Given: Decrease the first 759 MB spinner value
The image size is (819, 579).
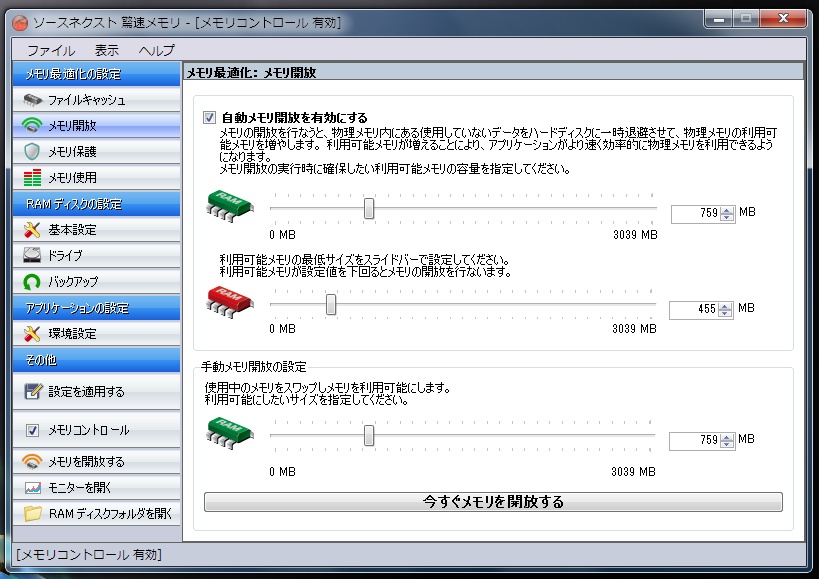Looking at the screenshot, I should point(727,217).
